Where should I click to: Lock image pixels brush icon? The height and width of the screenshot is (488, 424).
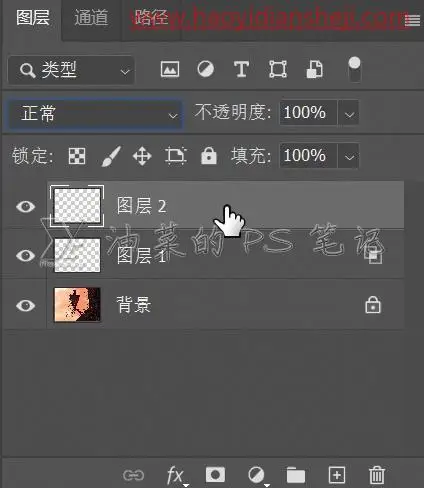click(x=111, y=156)
